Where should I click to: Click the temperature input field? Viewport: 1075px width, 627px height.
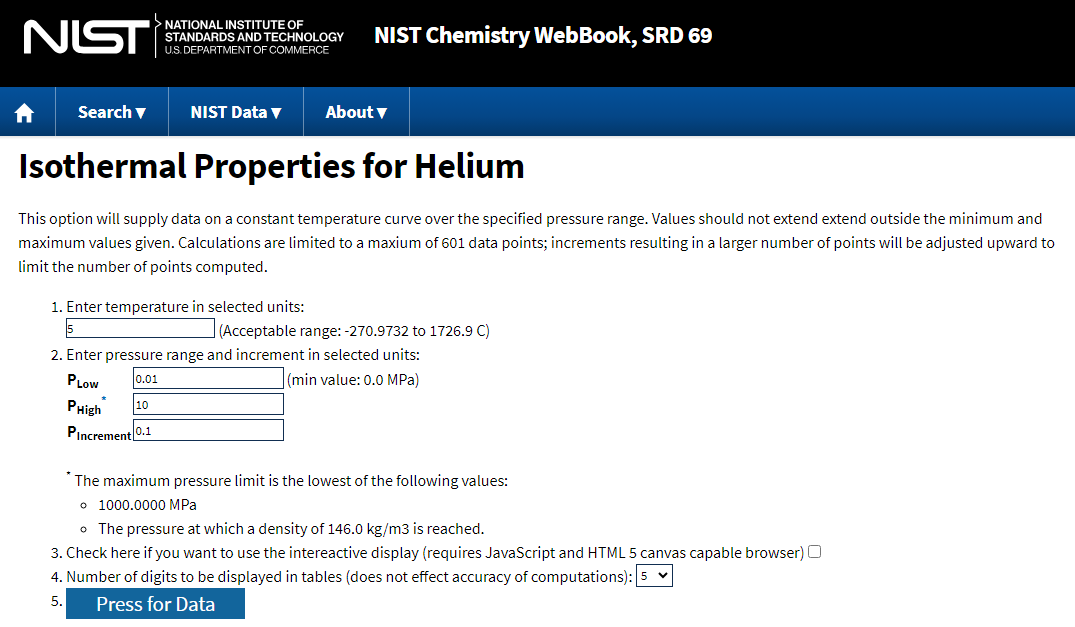coord(140,329)
